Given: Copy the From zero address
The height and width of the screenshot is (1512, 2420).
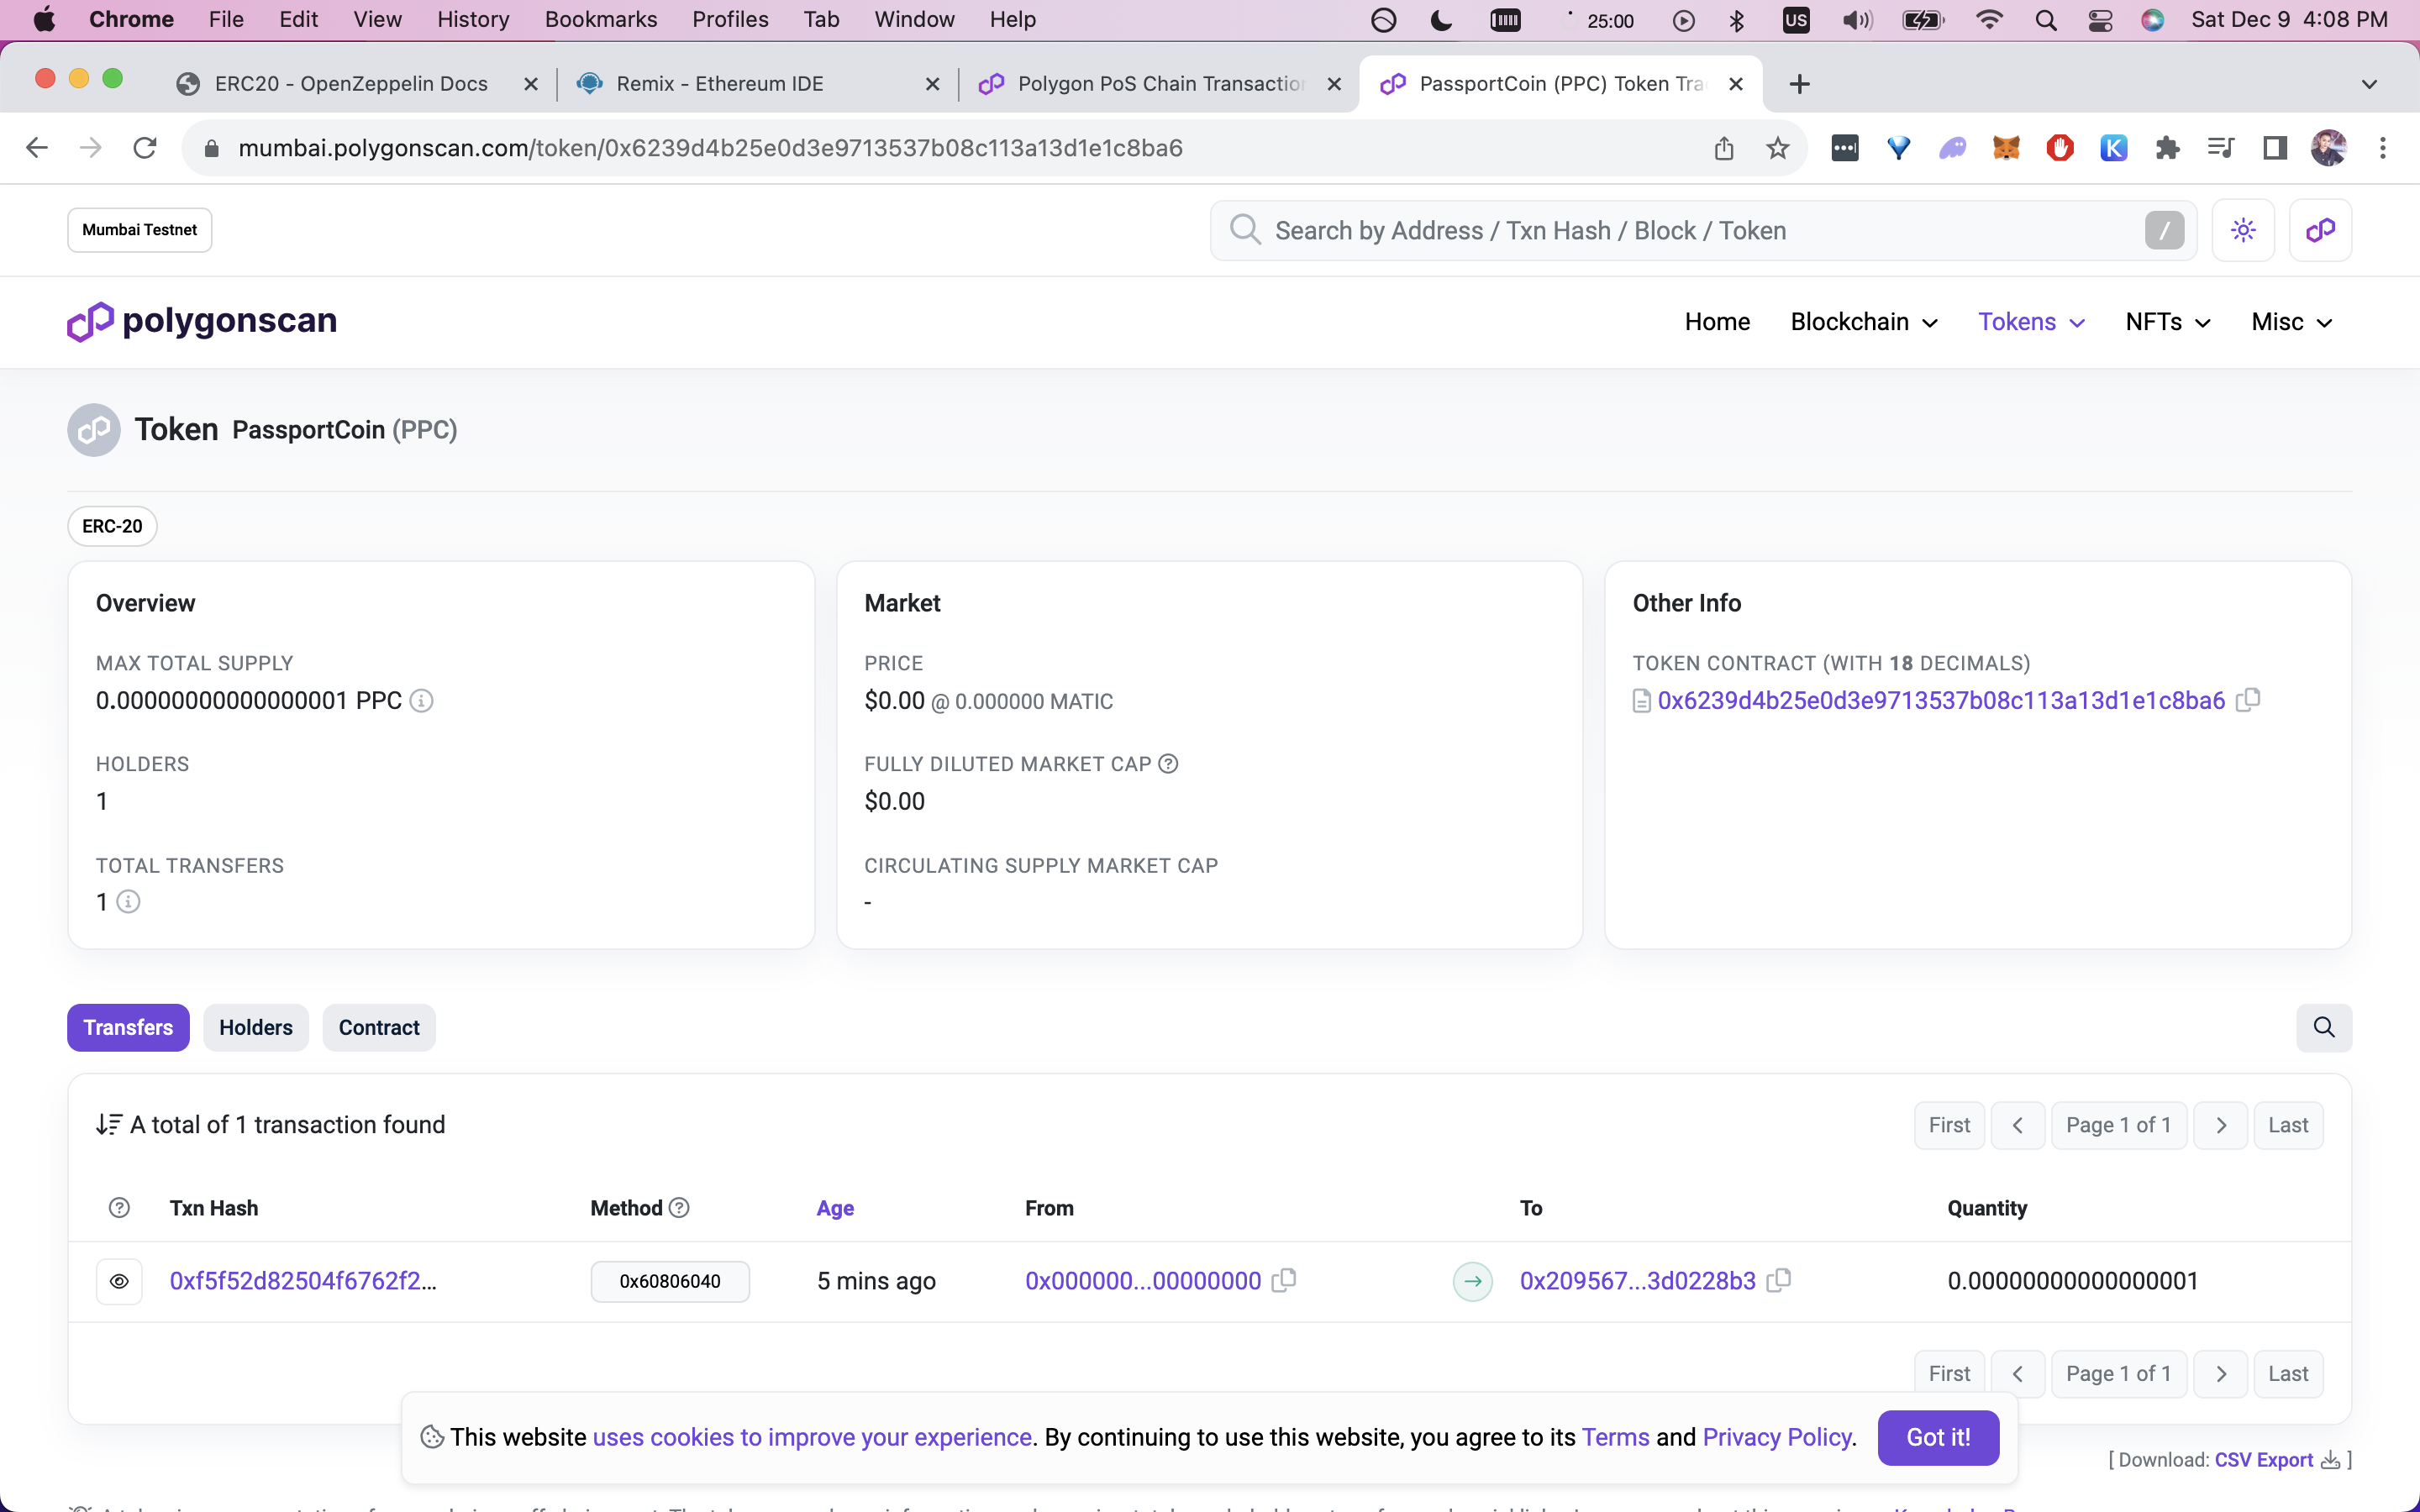Looking at the screenshot, I should click(1284, 1281).
